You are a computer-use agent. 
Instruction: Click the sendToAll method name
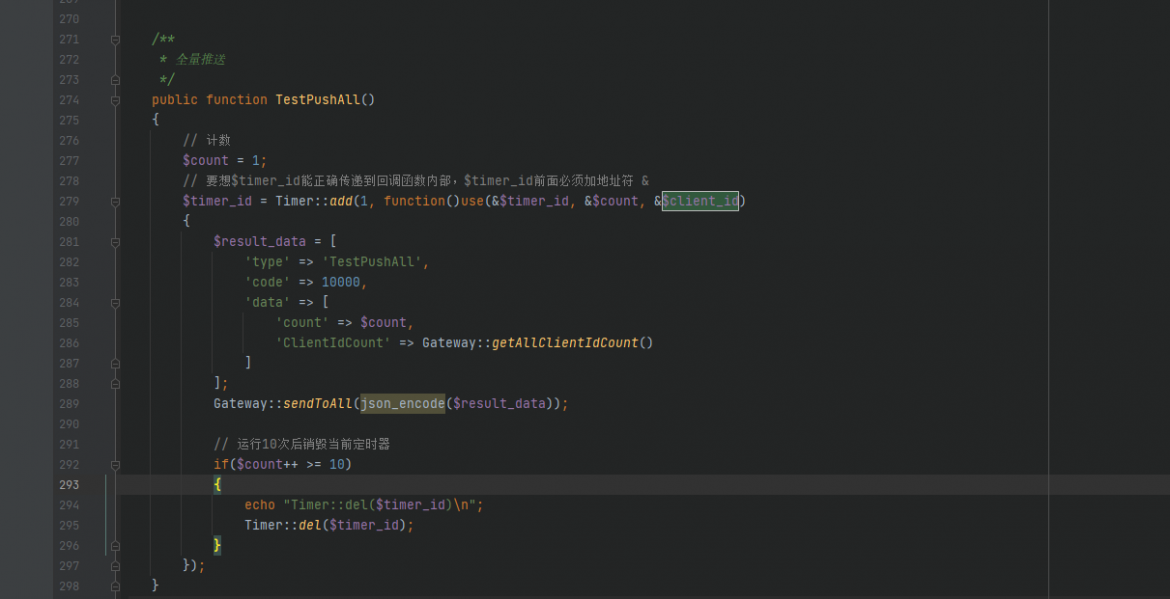click(x=318, y=404)
